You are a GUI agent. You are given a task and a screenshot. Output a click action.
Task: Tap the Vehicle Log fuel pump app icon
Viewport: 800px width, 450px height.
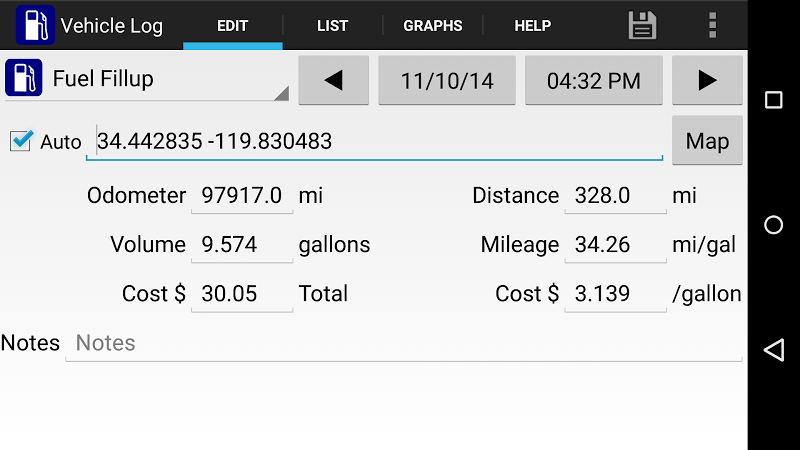(35, 25)
